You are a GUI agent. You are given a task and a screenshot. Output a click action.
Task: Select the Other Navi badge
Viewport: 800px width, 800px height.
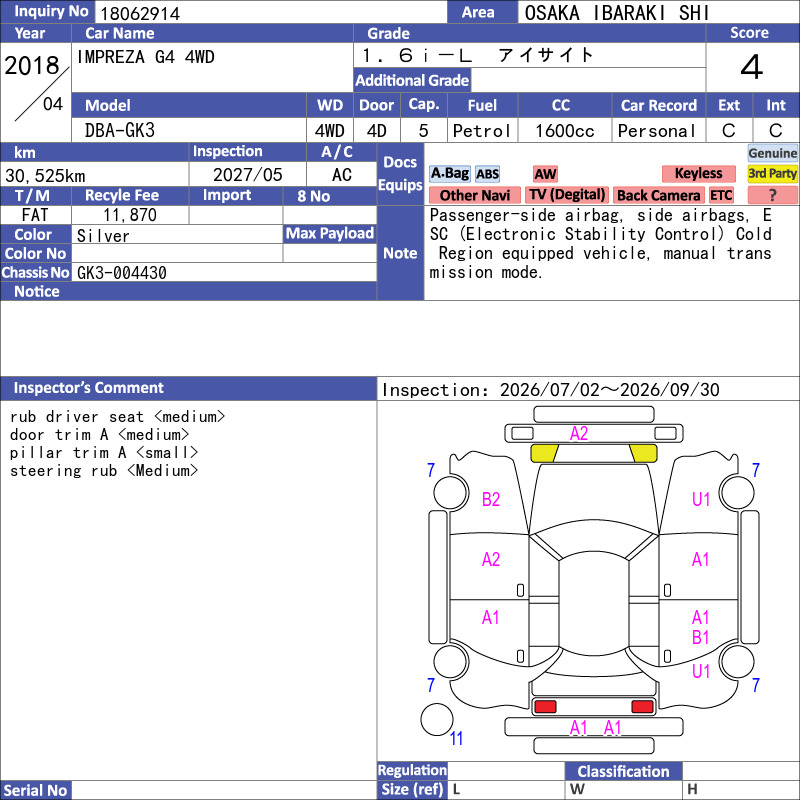click(474, 195)
